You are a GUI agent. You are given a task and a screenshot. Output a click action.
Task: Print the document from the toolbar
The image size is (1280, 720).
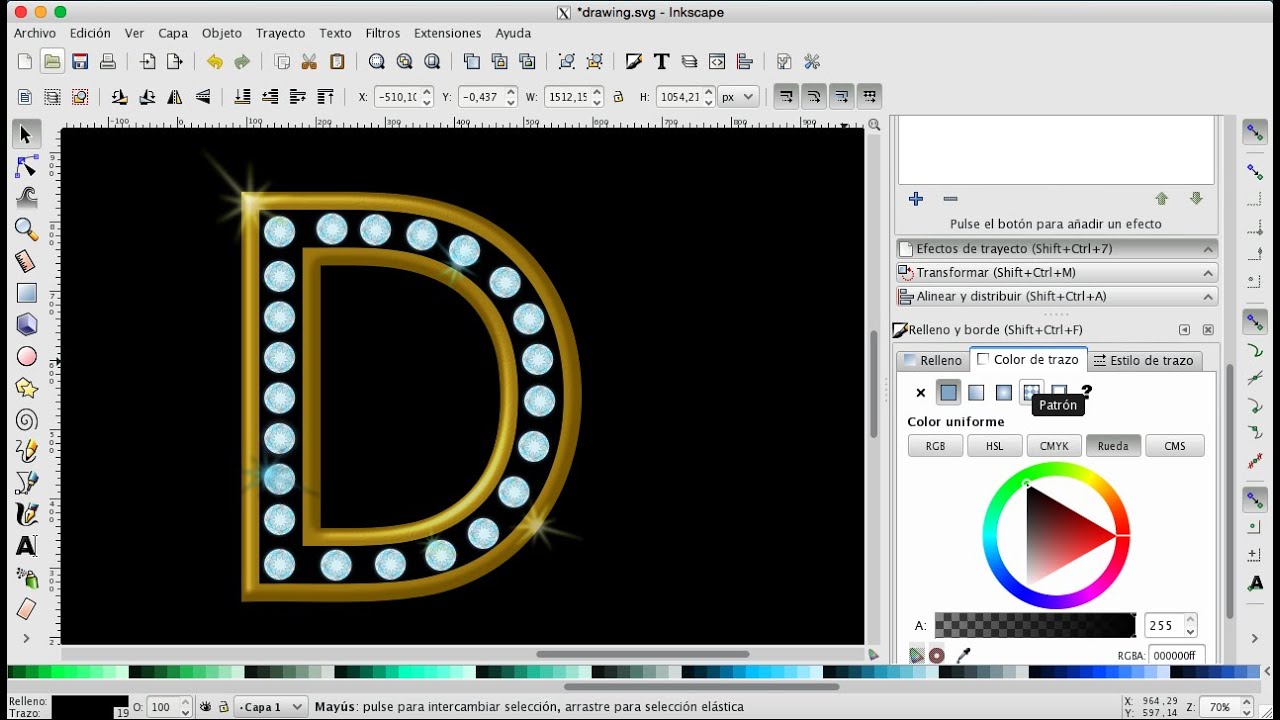coord(108,62)
